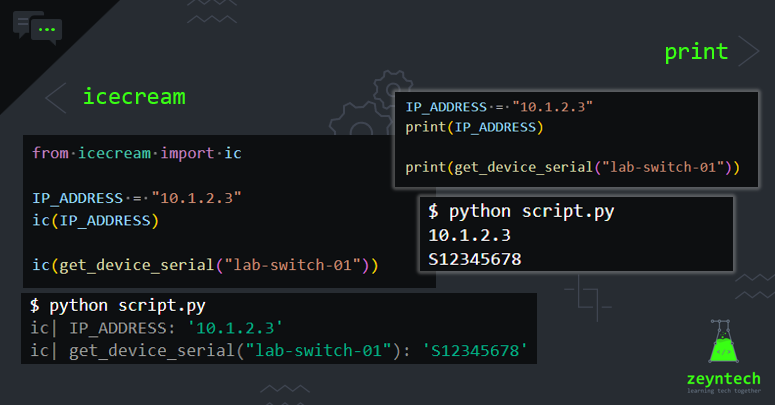775x405 pixels.
Task: Click the plain '10.1.2.3' output line
Action: point(470,235)
